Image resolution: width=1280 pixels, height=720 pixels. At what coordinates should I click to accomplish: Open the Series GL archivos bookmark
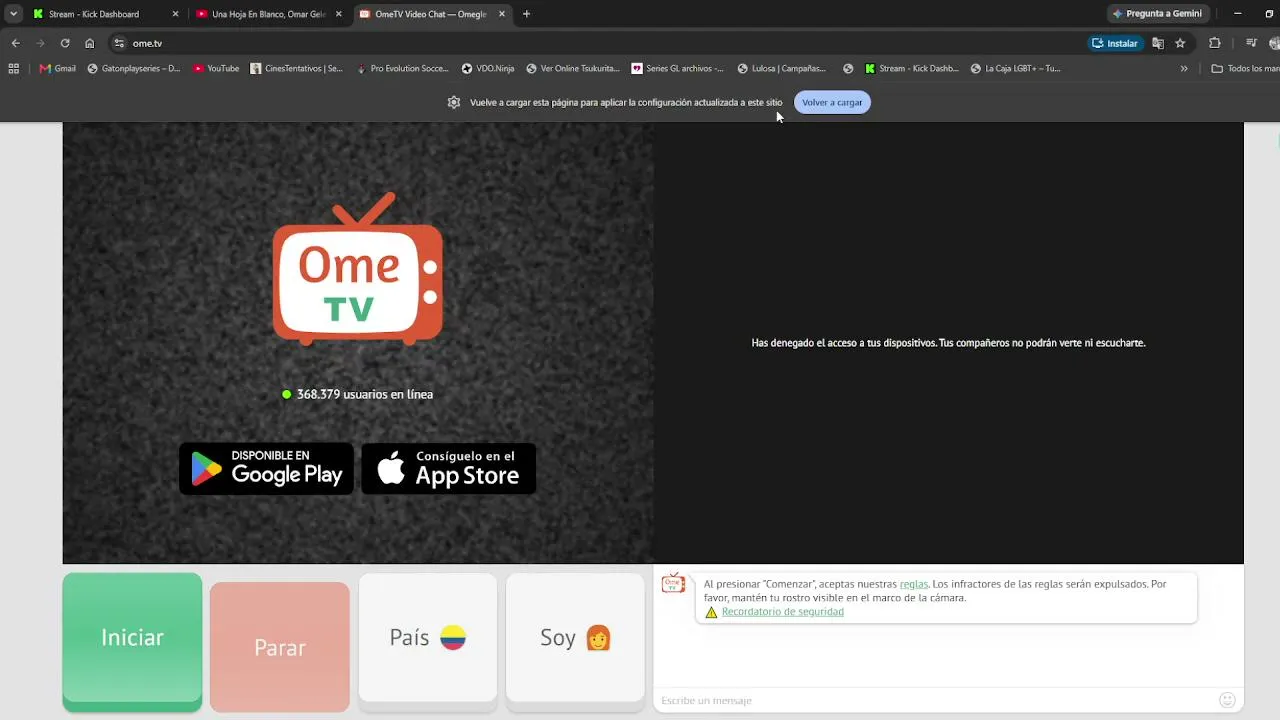click(678, 69)
